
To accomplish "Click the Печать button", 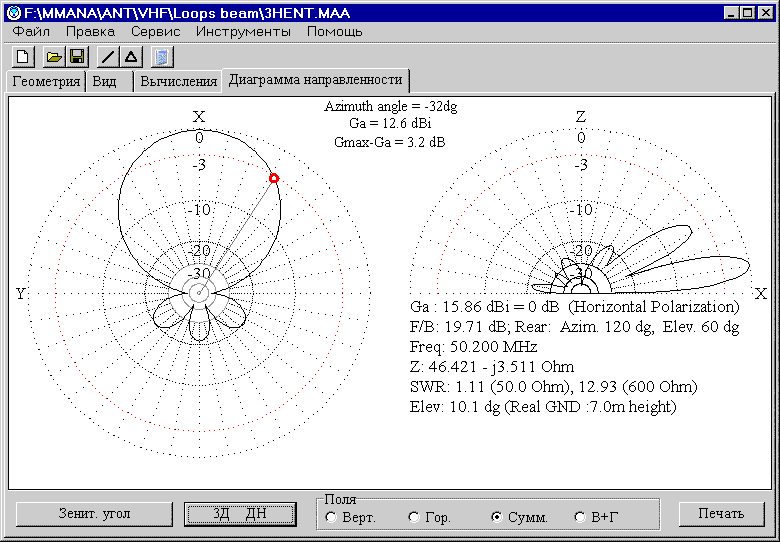I will (721, 514).
